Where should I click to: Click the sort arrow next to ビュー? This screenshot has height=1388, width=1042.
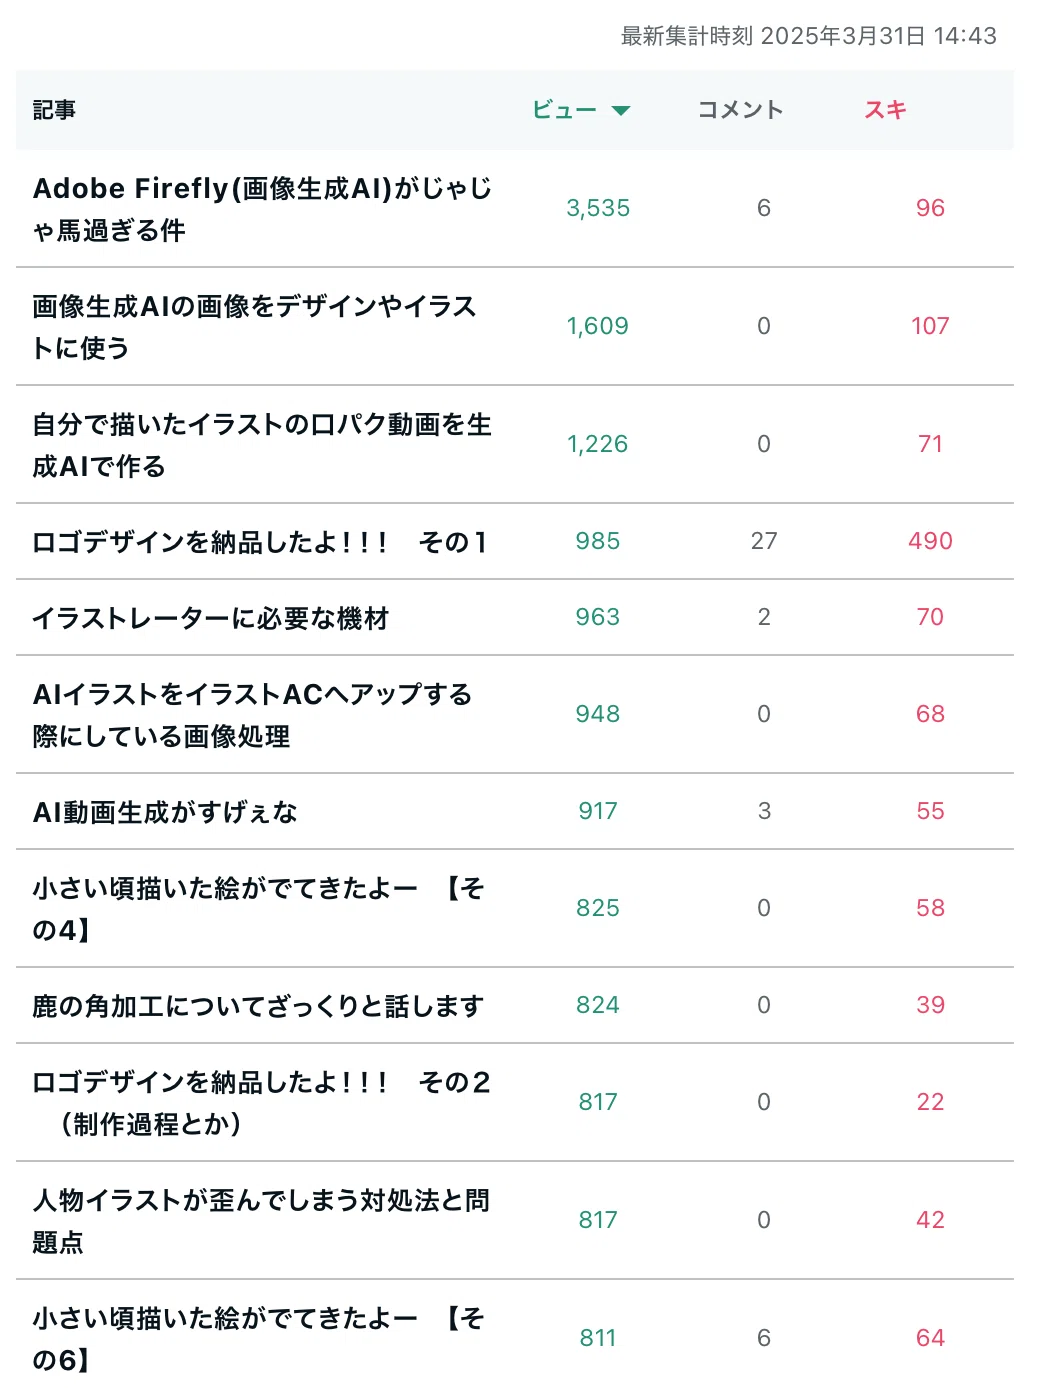621,111
